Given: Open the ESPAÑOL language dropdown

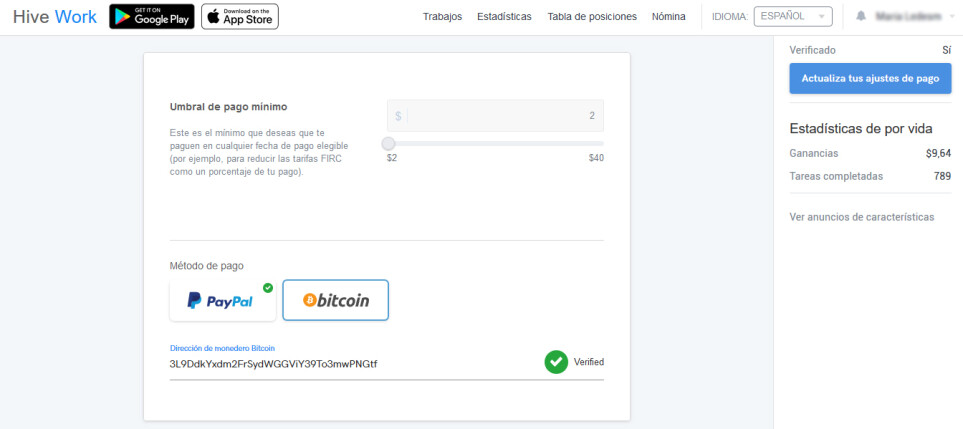Looking at the screenshot, I should 793,17.
